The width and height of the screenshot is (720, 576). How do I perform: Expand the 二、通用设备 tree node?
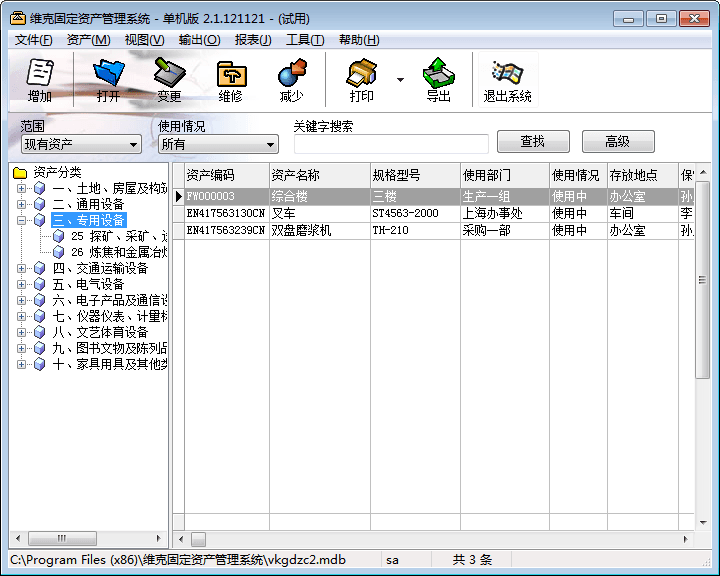[x=21, y=204]
